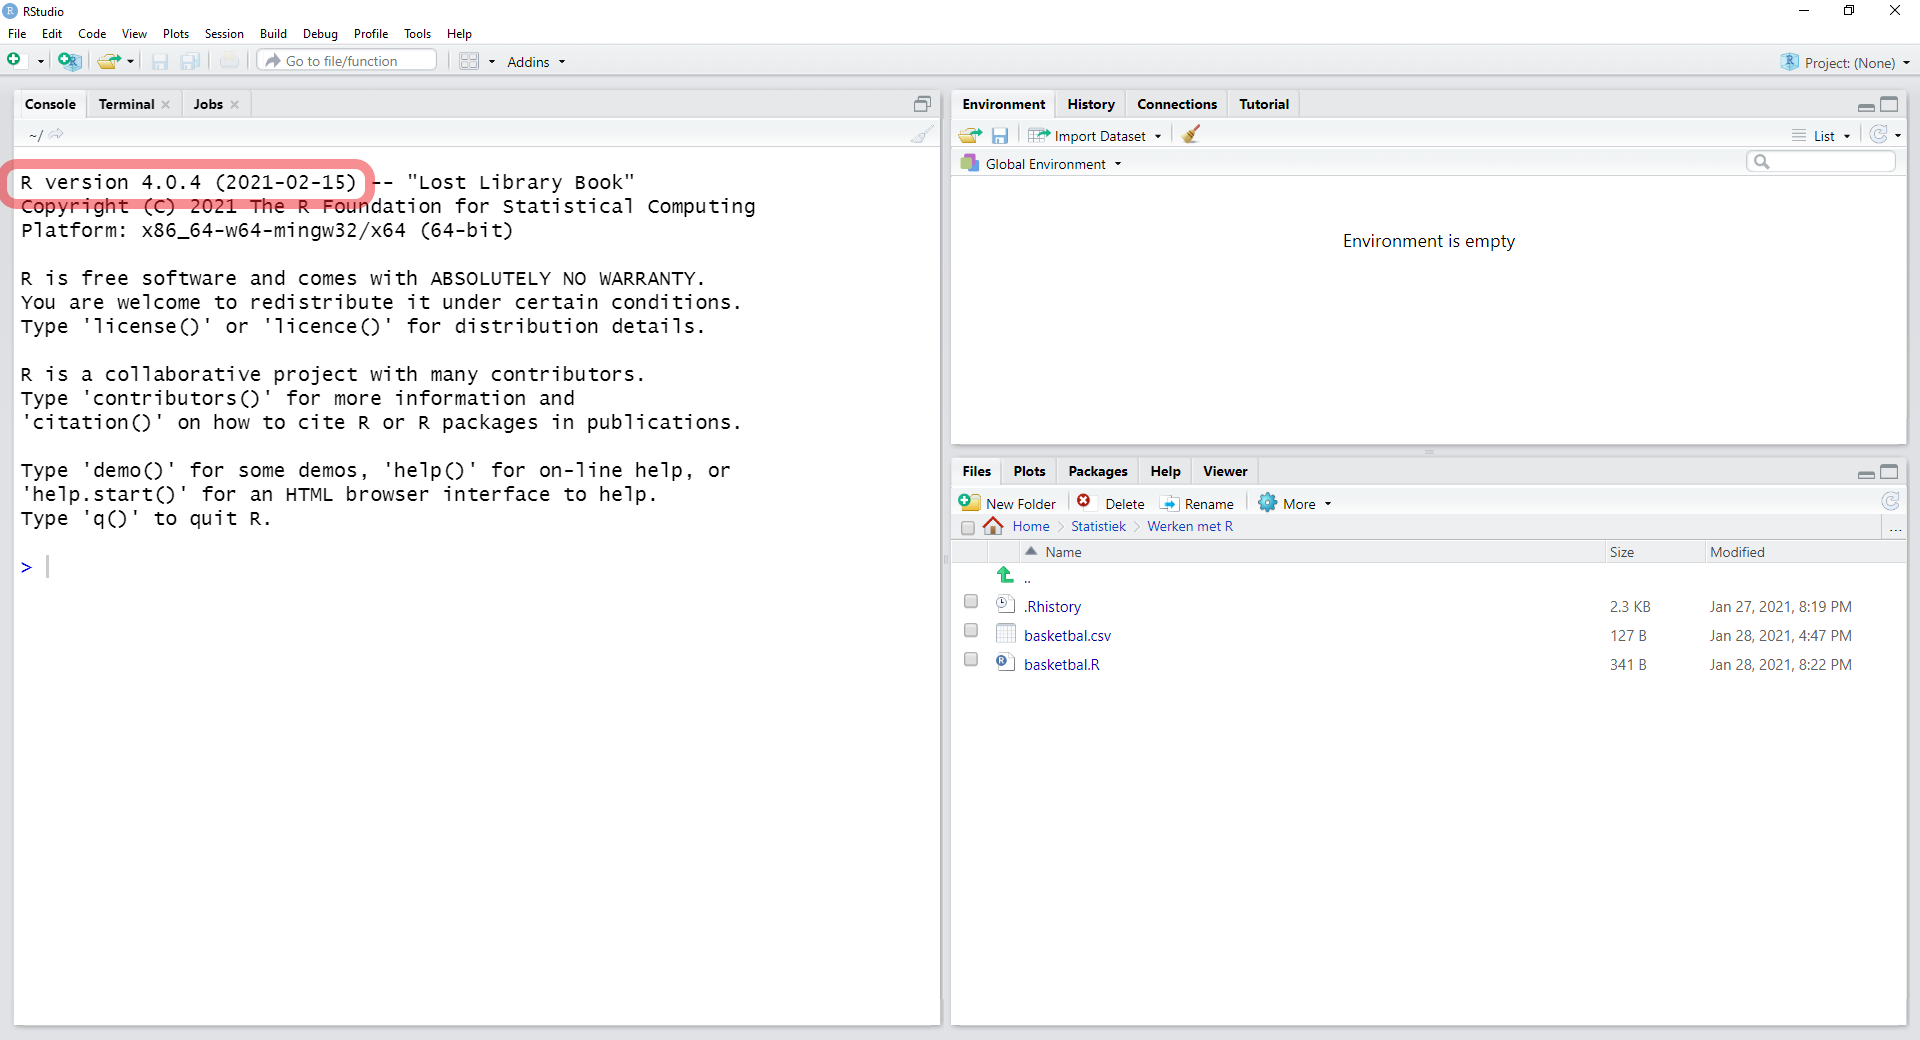The image size is (1920, 1040).
Task: Clear the console with the broom icon
Action: click(921, 134)
